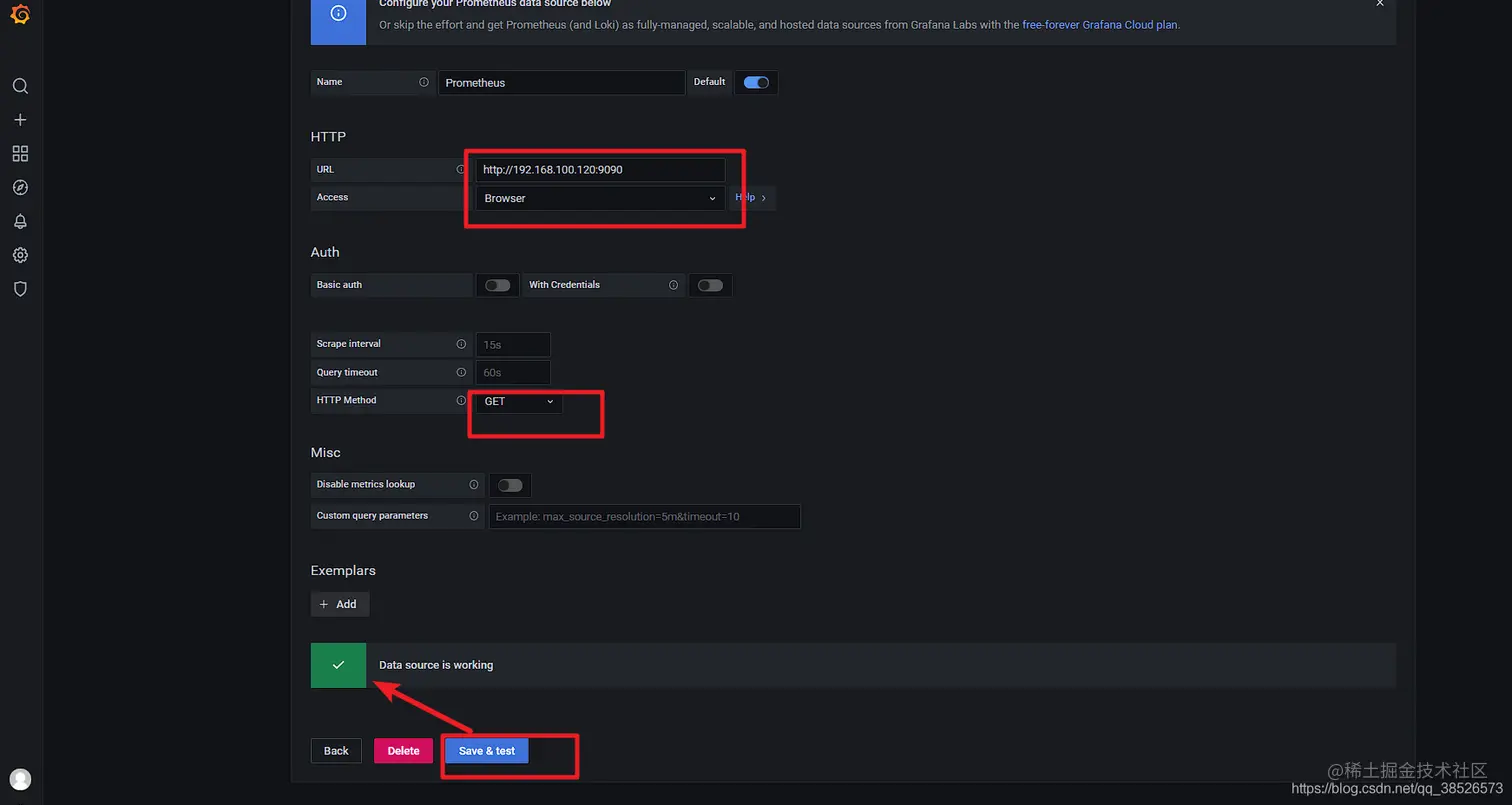Click the 'HTTP' section heading
Image resolution: width=1512 pixels, height=805 pixels.
point(328,136)
